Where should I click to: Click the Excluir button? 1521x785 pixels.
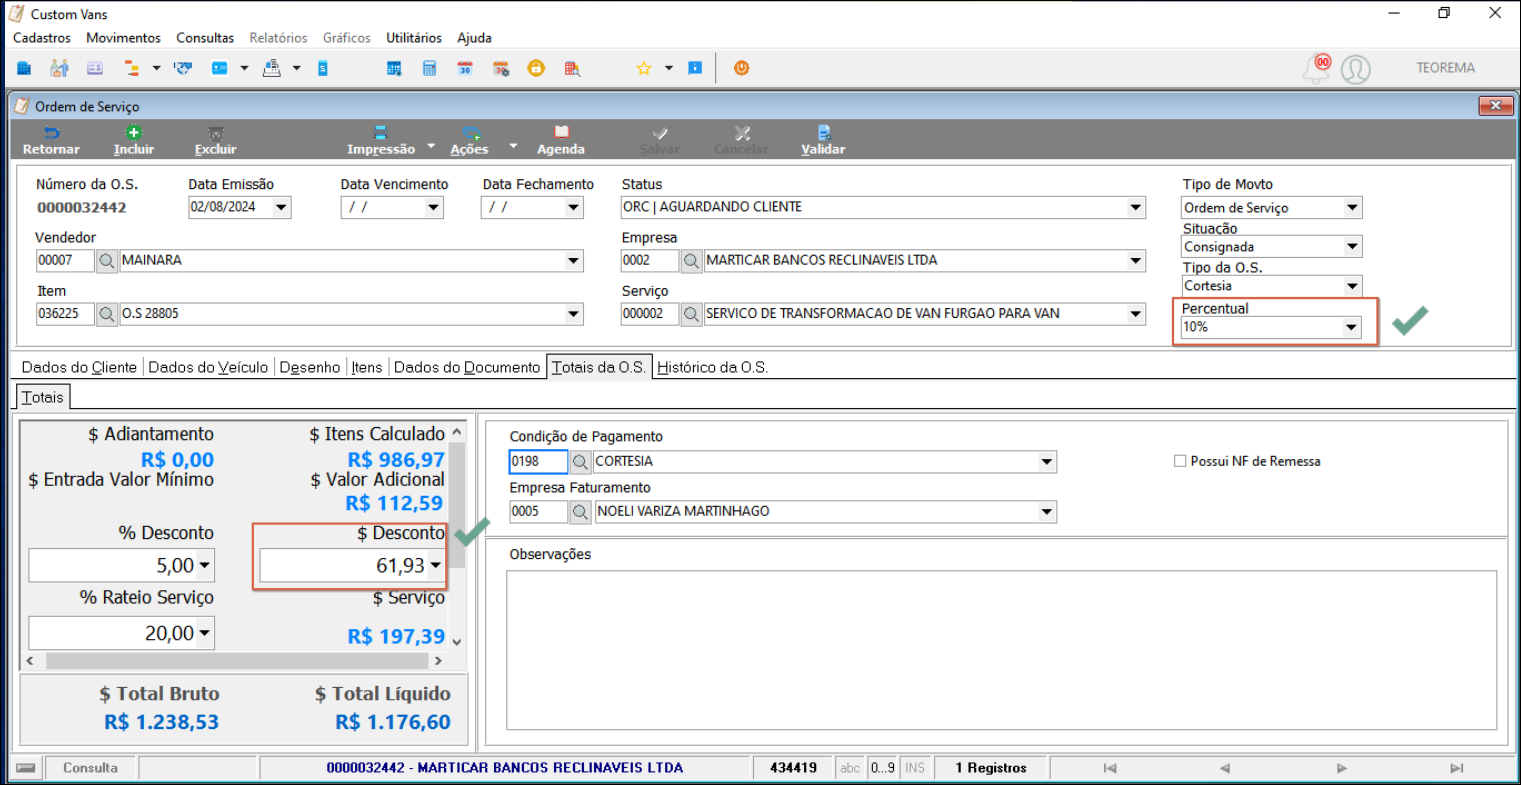pos(215,141)
